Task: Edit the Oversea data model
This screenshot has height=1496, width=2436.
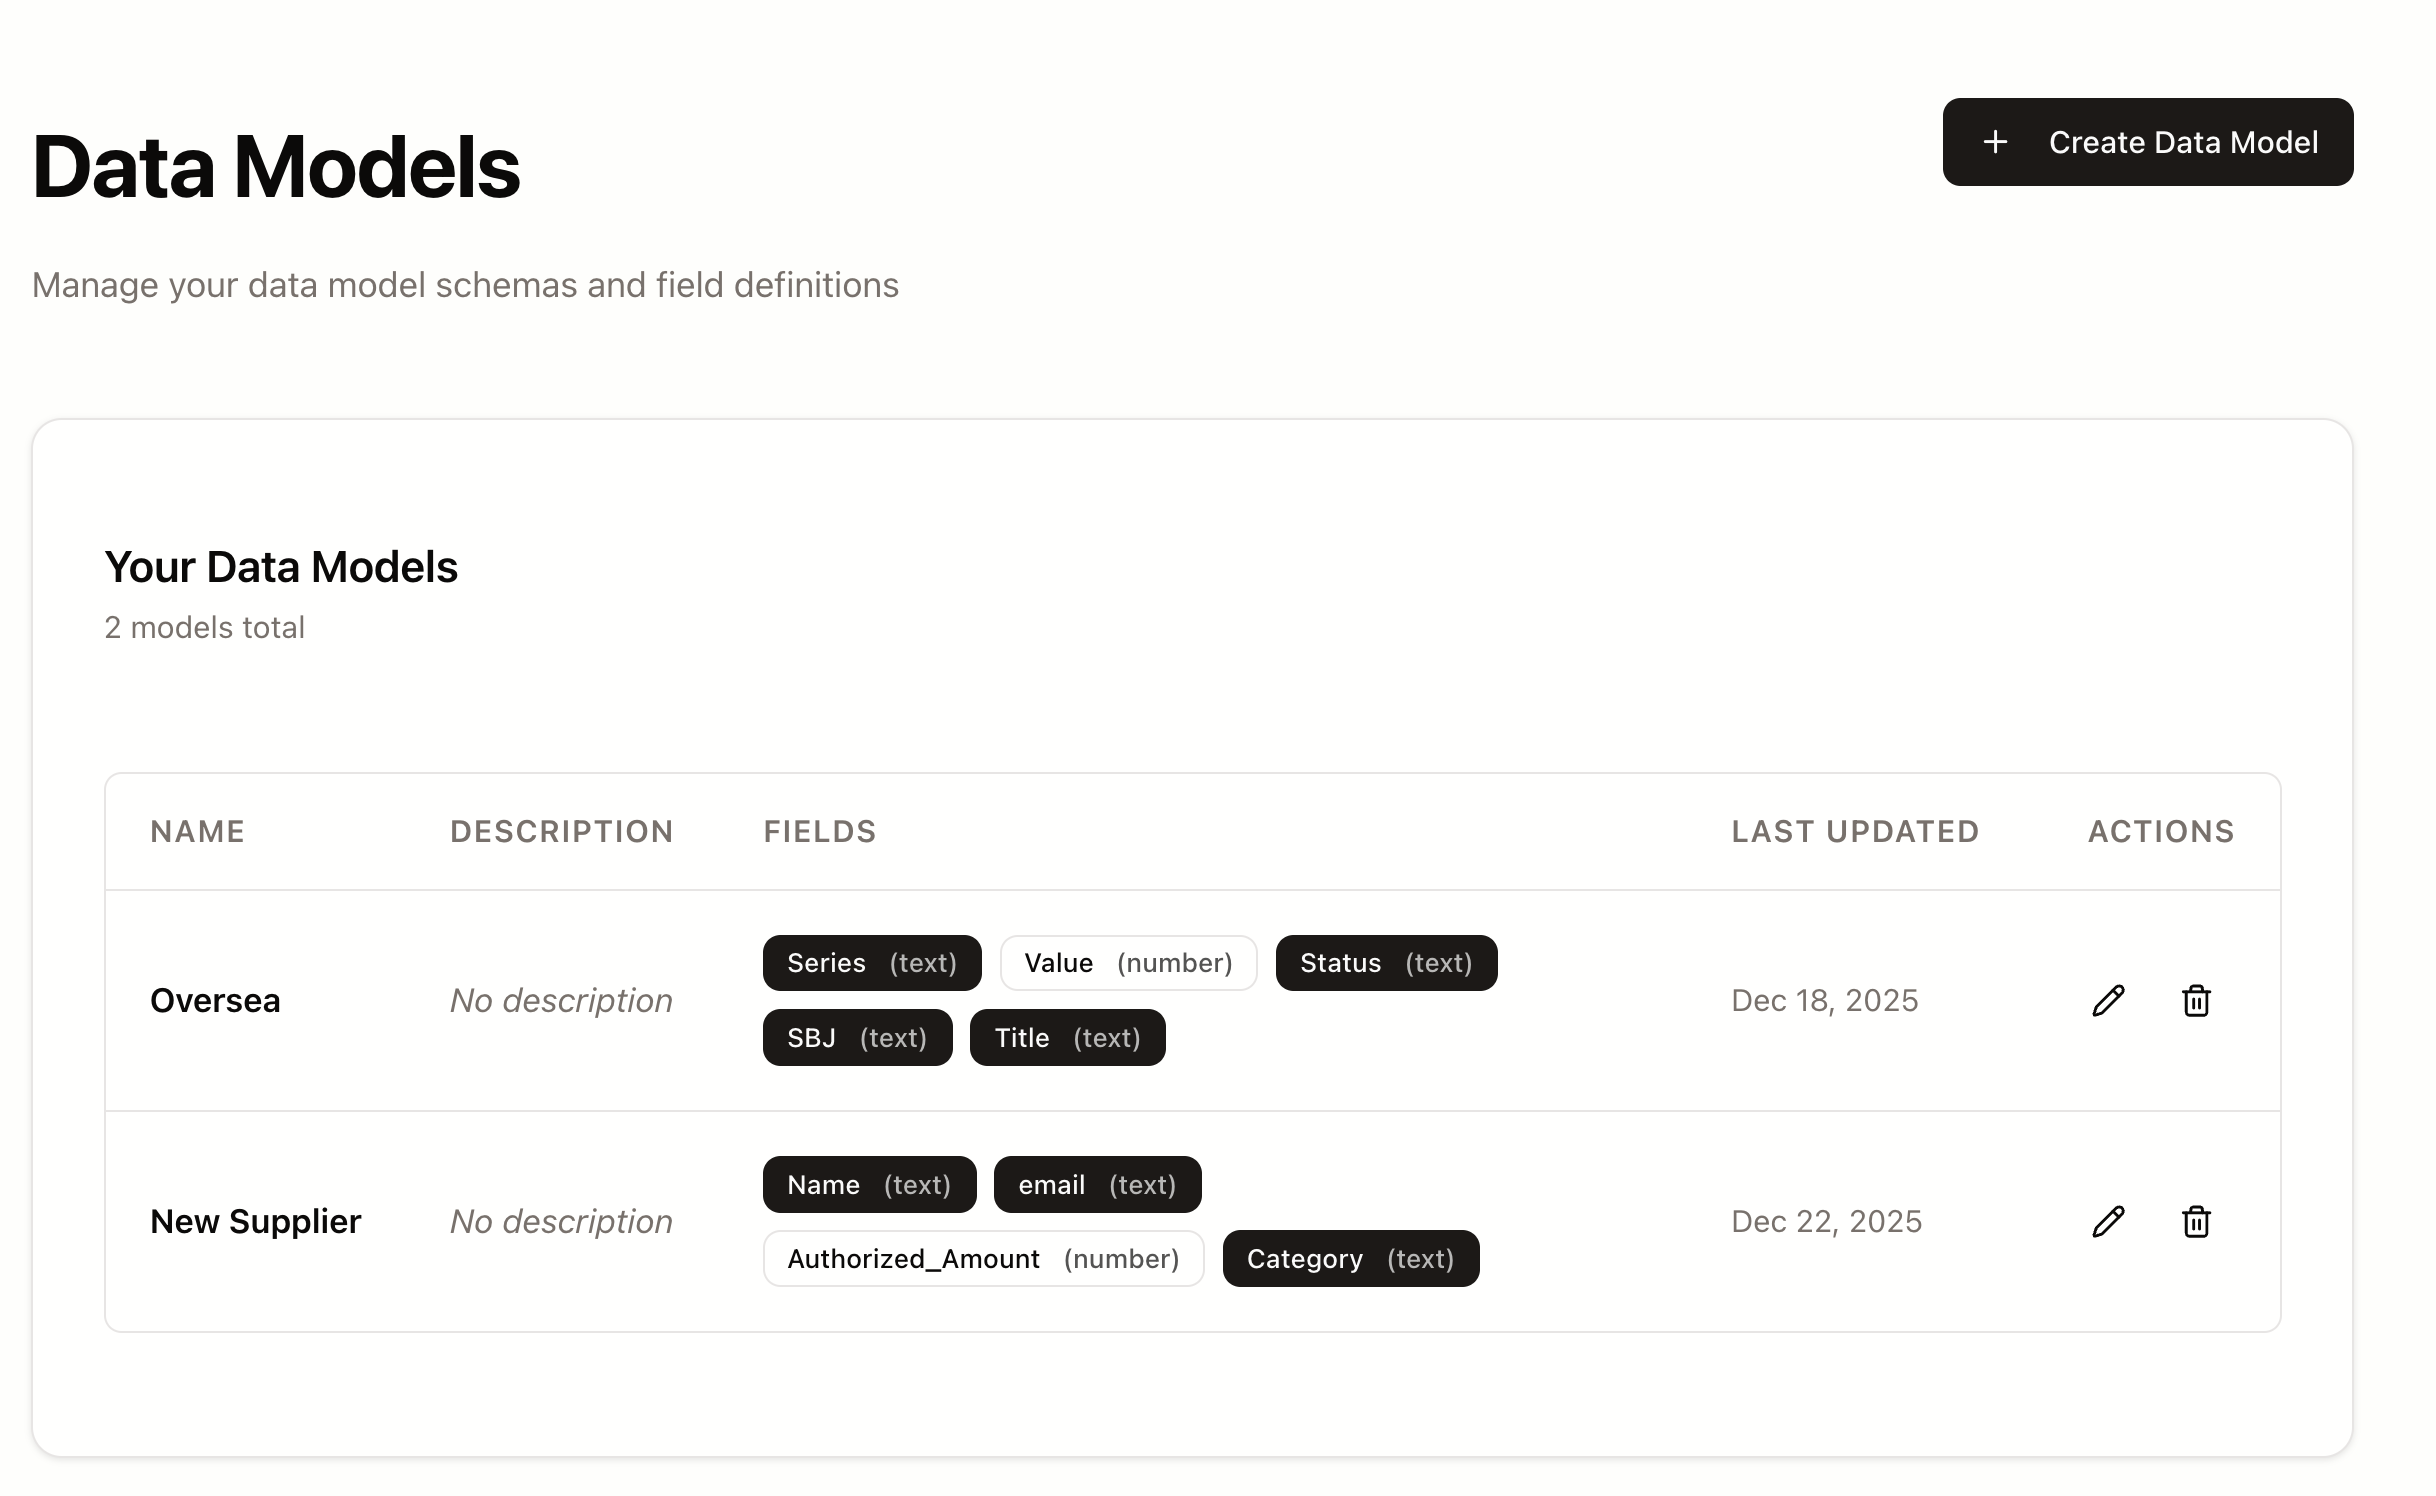Action: (x=2108, y=1000)
